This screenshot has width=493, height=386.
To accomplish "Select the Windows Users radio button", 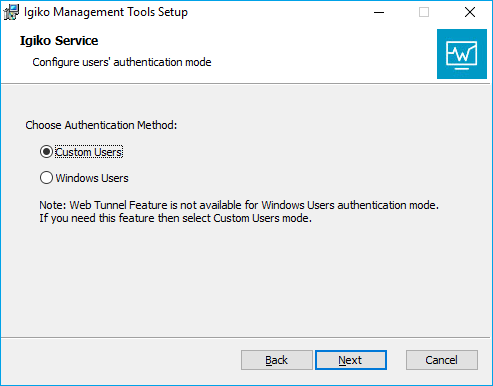I will [x=46, y=178].
